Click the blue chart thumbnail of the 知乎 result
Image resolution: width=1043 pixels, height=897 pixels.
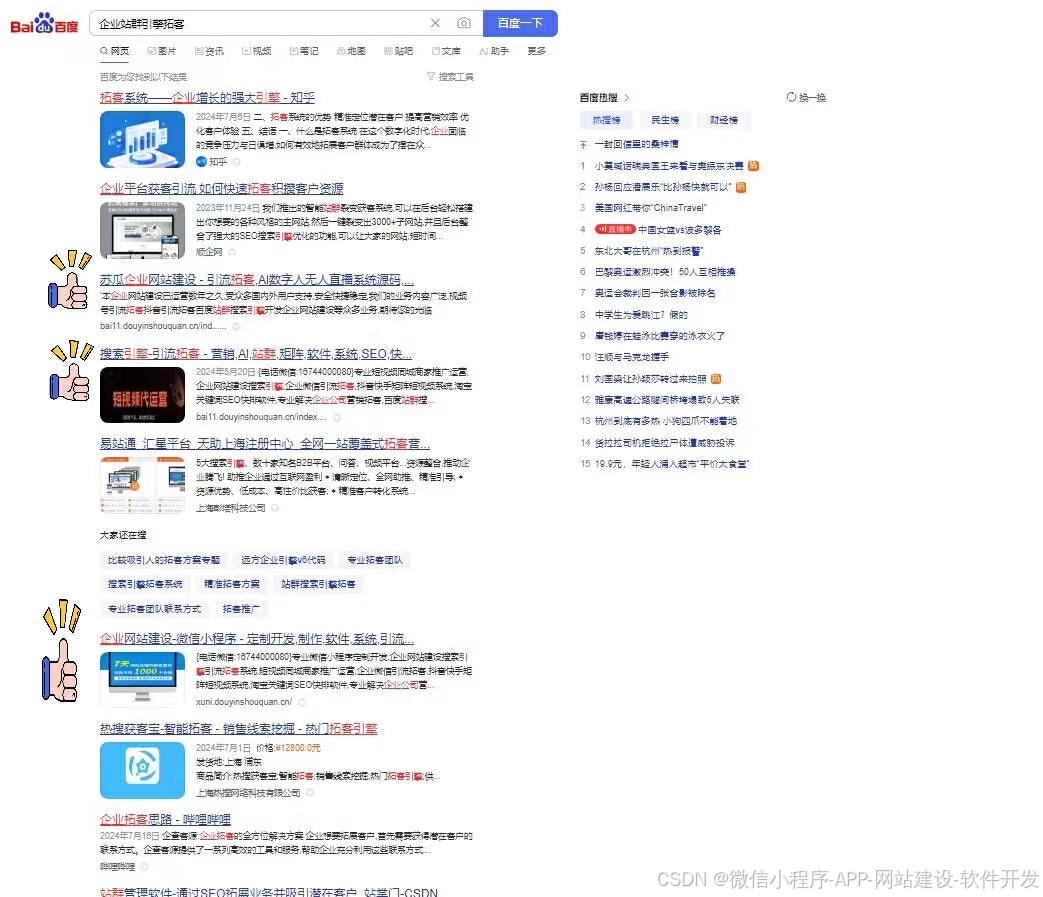pos(142,139)
